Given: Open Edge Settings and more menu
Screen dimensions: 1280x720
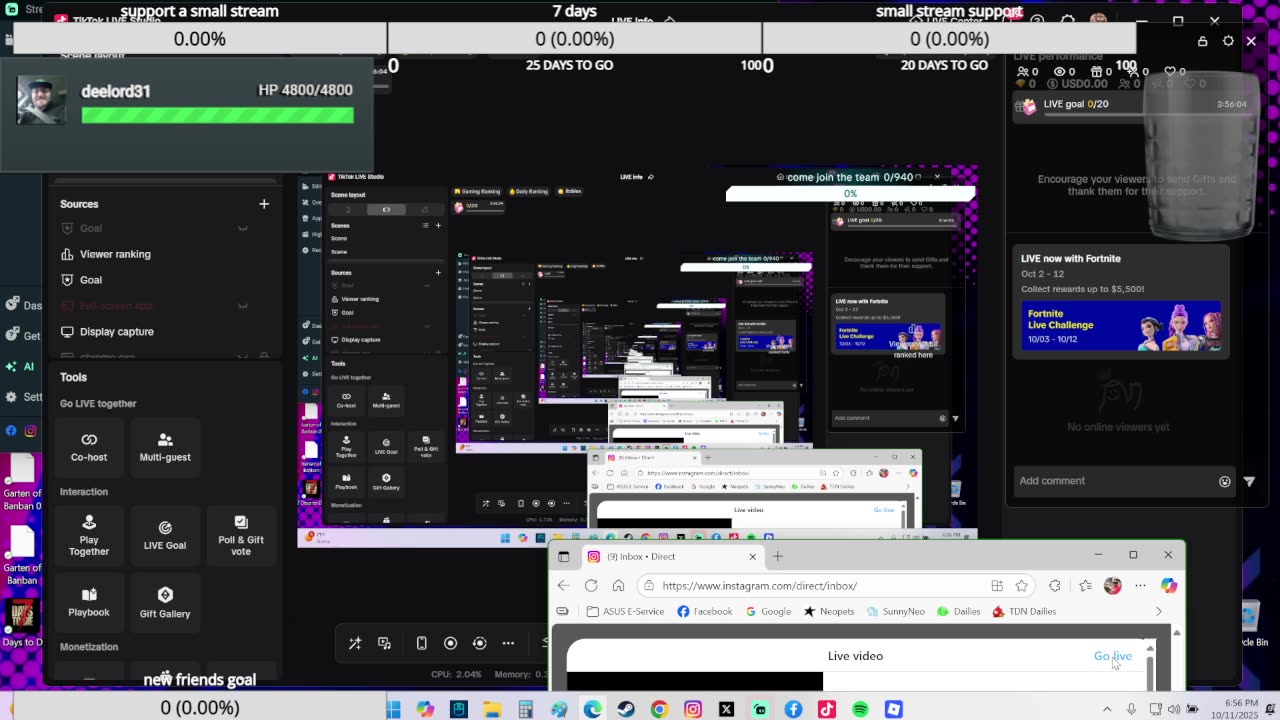Looking at the screenshot, I should pos(1140,586).
